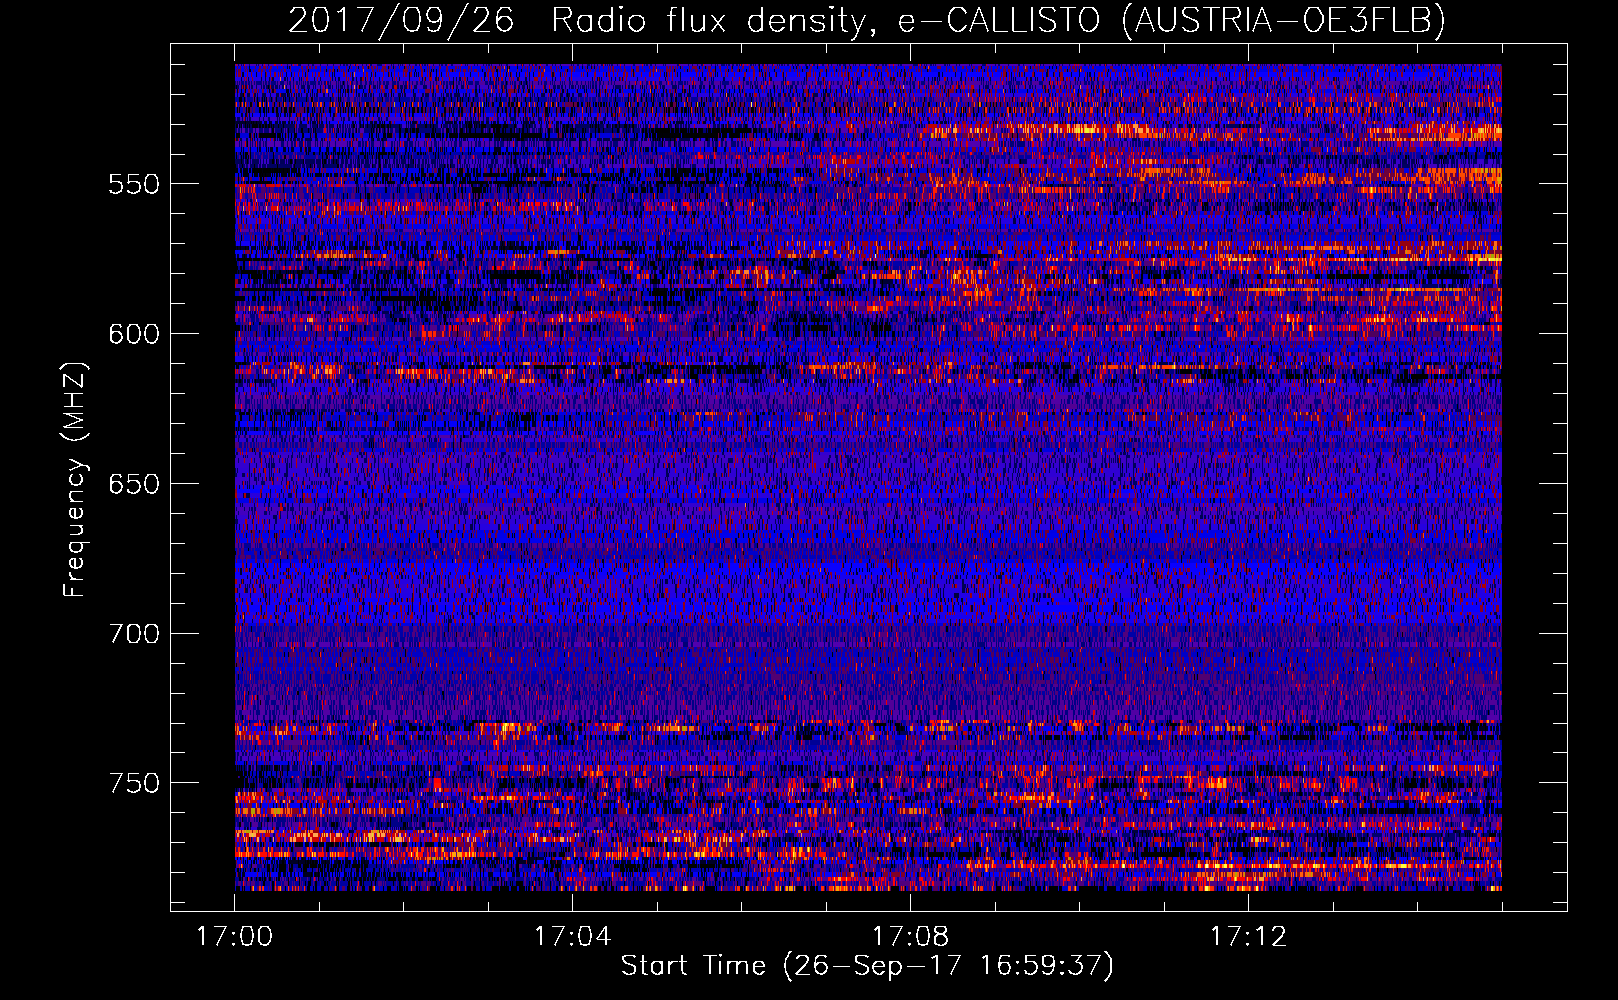Click the 550 frequency axis label
Viewport: 1618px width, 1000px height.
click(x=134, y=185)
